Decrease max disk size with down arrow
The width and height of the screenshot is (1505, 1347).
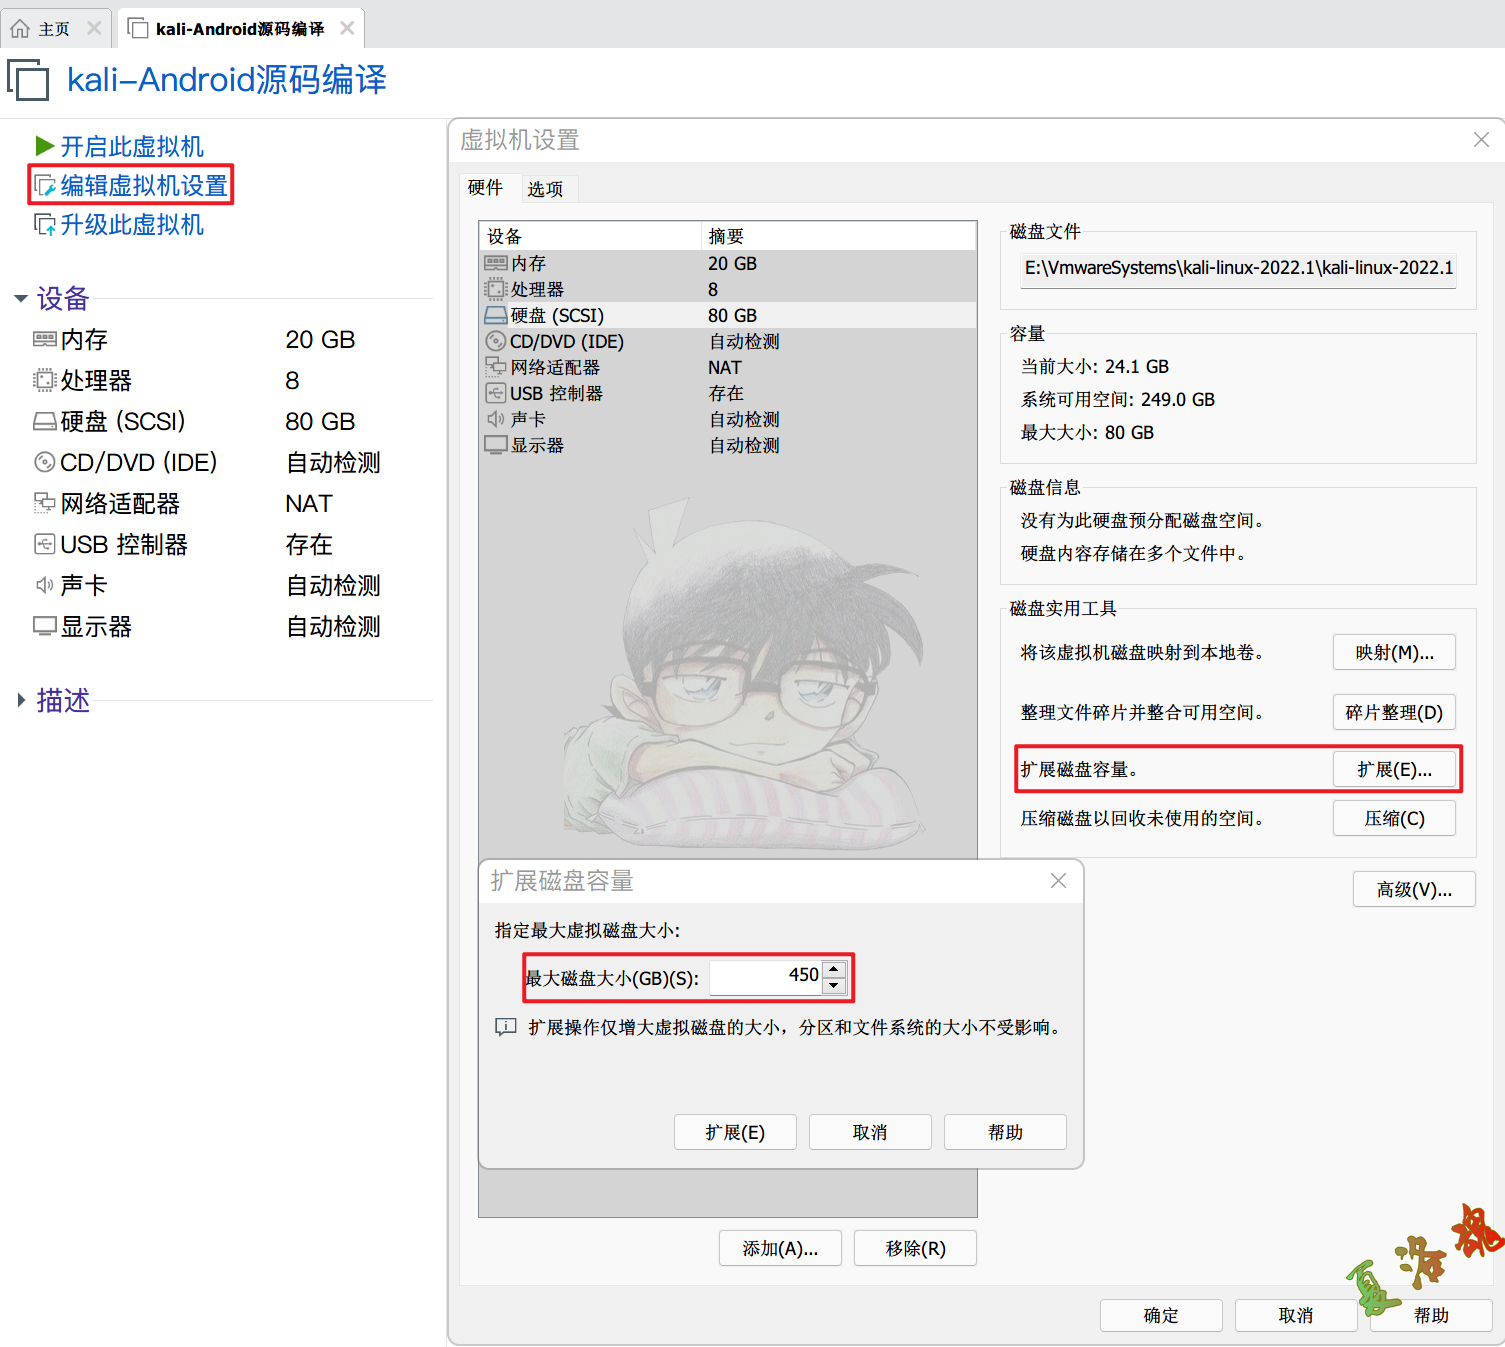(x=834, y=985)
